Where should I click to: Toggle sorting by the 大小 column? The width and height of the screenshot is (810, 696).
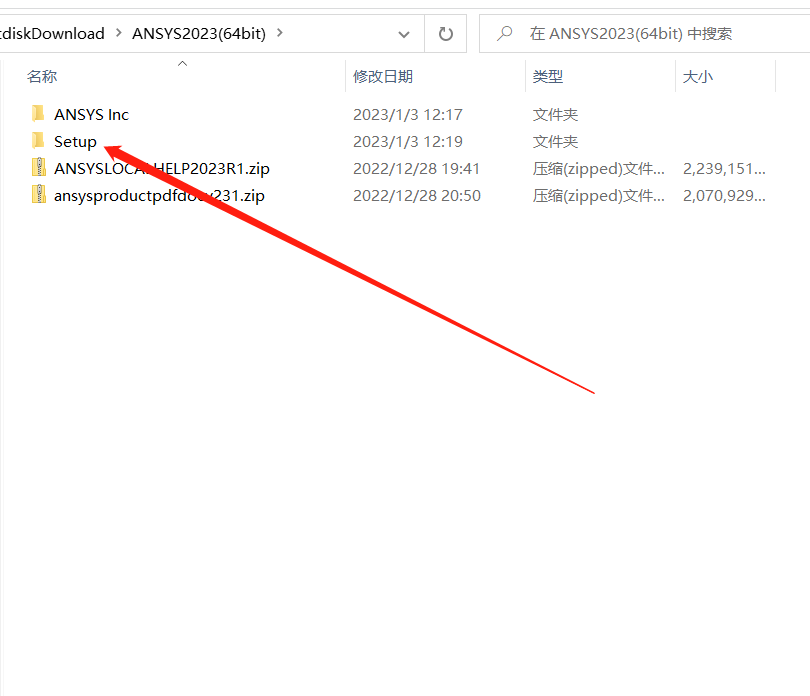[x=699, y=76]
